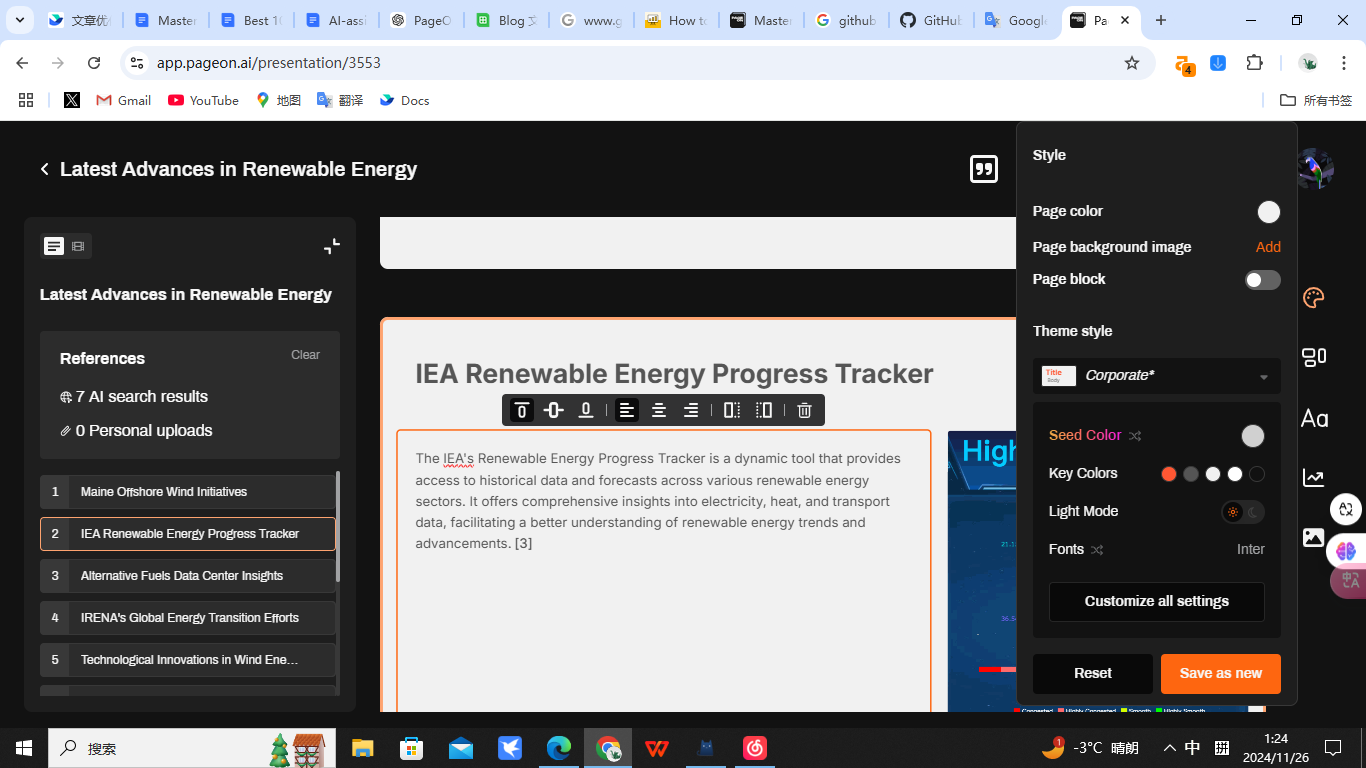1366x768 pixels.
Task: Select Technological Innovations in Wind Energy slide
Action: [188, 660]
